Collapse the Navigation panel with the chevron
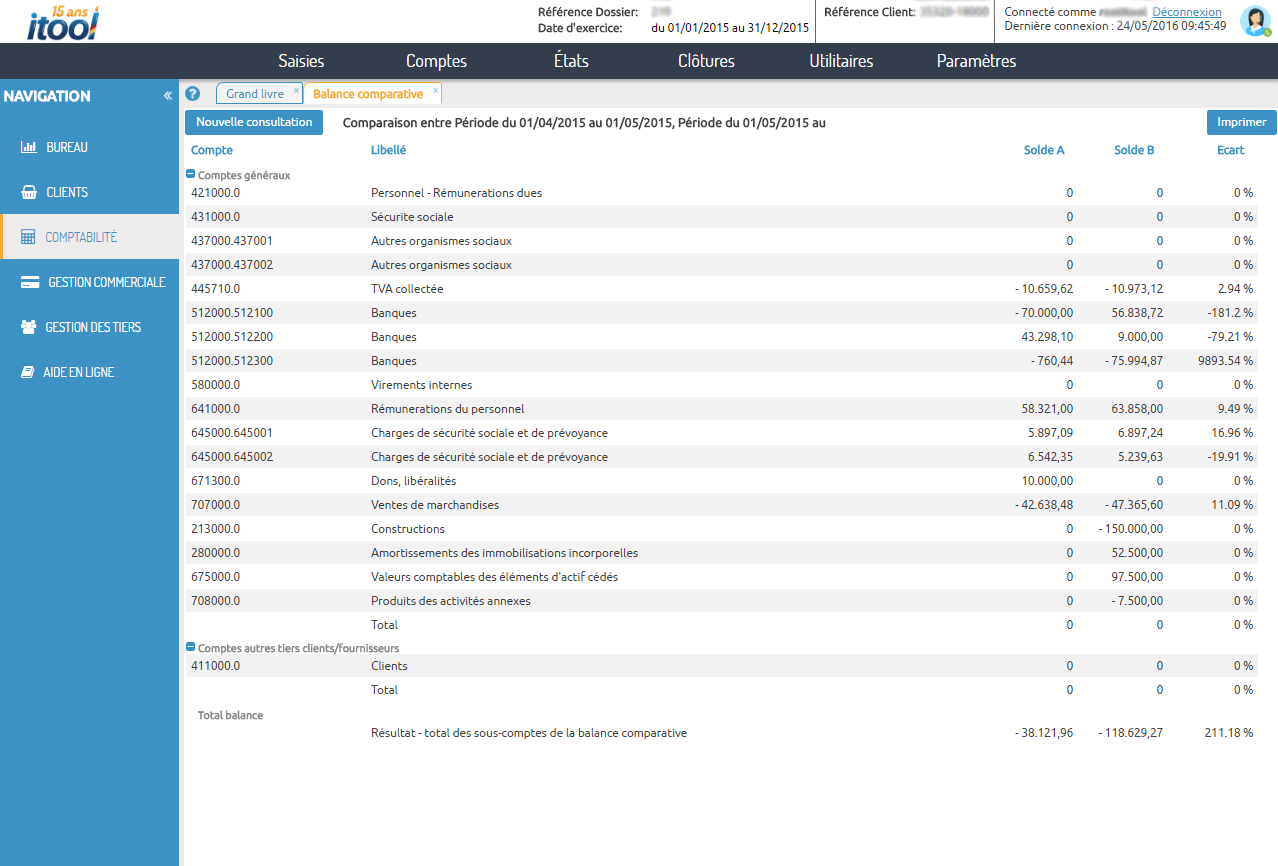1278x866 pixels. tap(167, 95)
